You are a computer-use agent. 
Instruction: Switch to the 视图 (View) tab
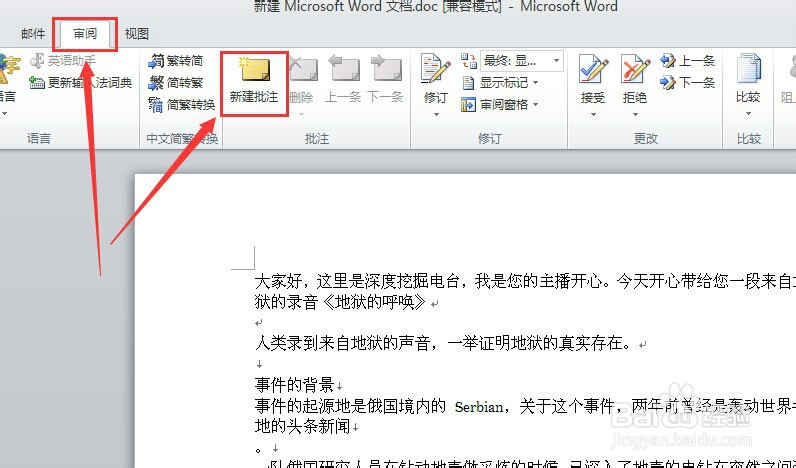point(137,34)
